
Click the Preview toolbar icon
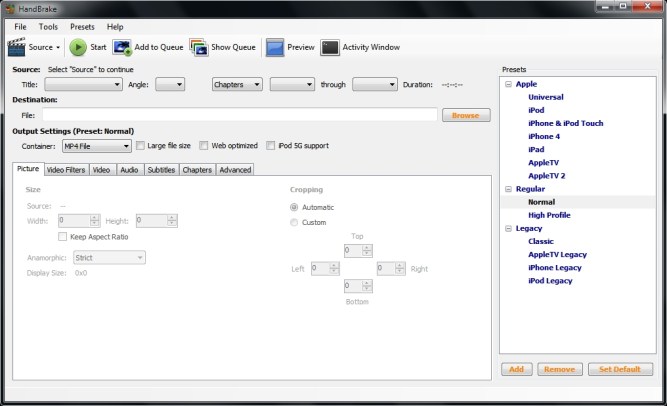coord(275,47)
